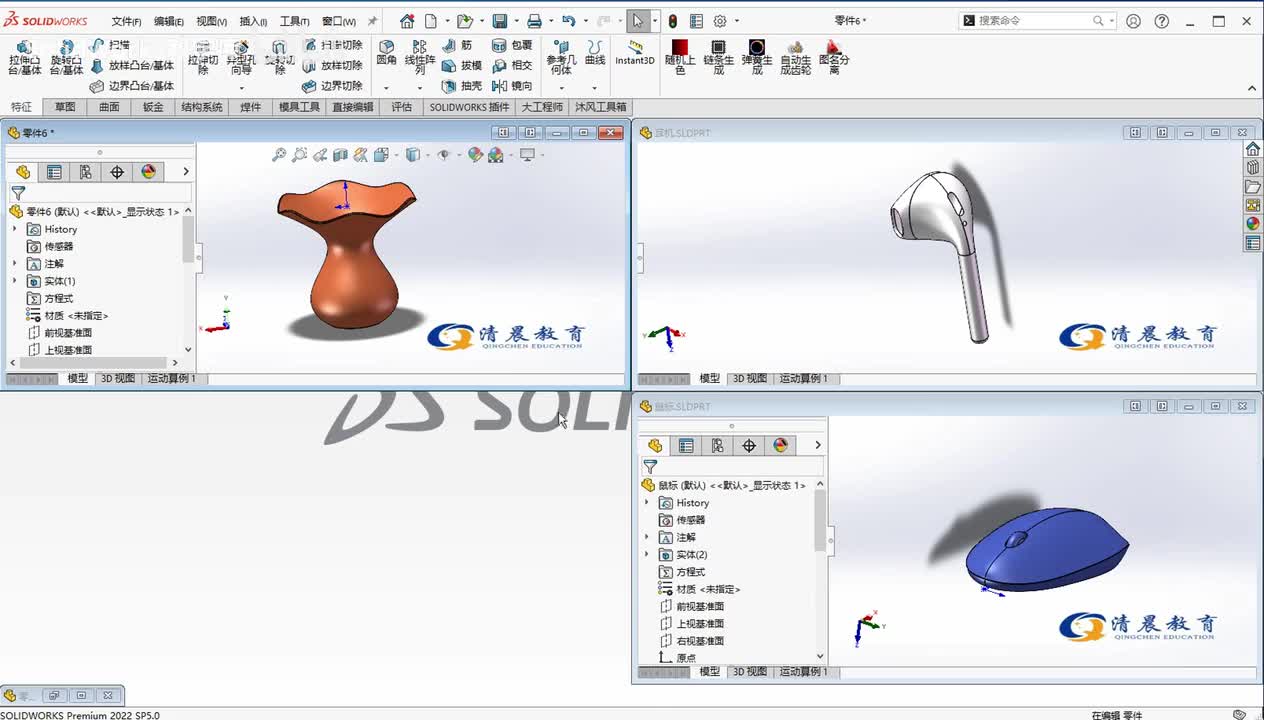
Task: Open the dropdown arrow next to Options gear
Action: point(735,21)
